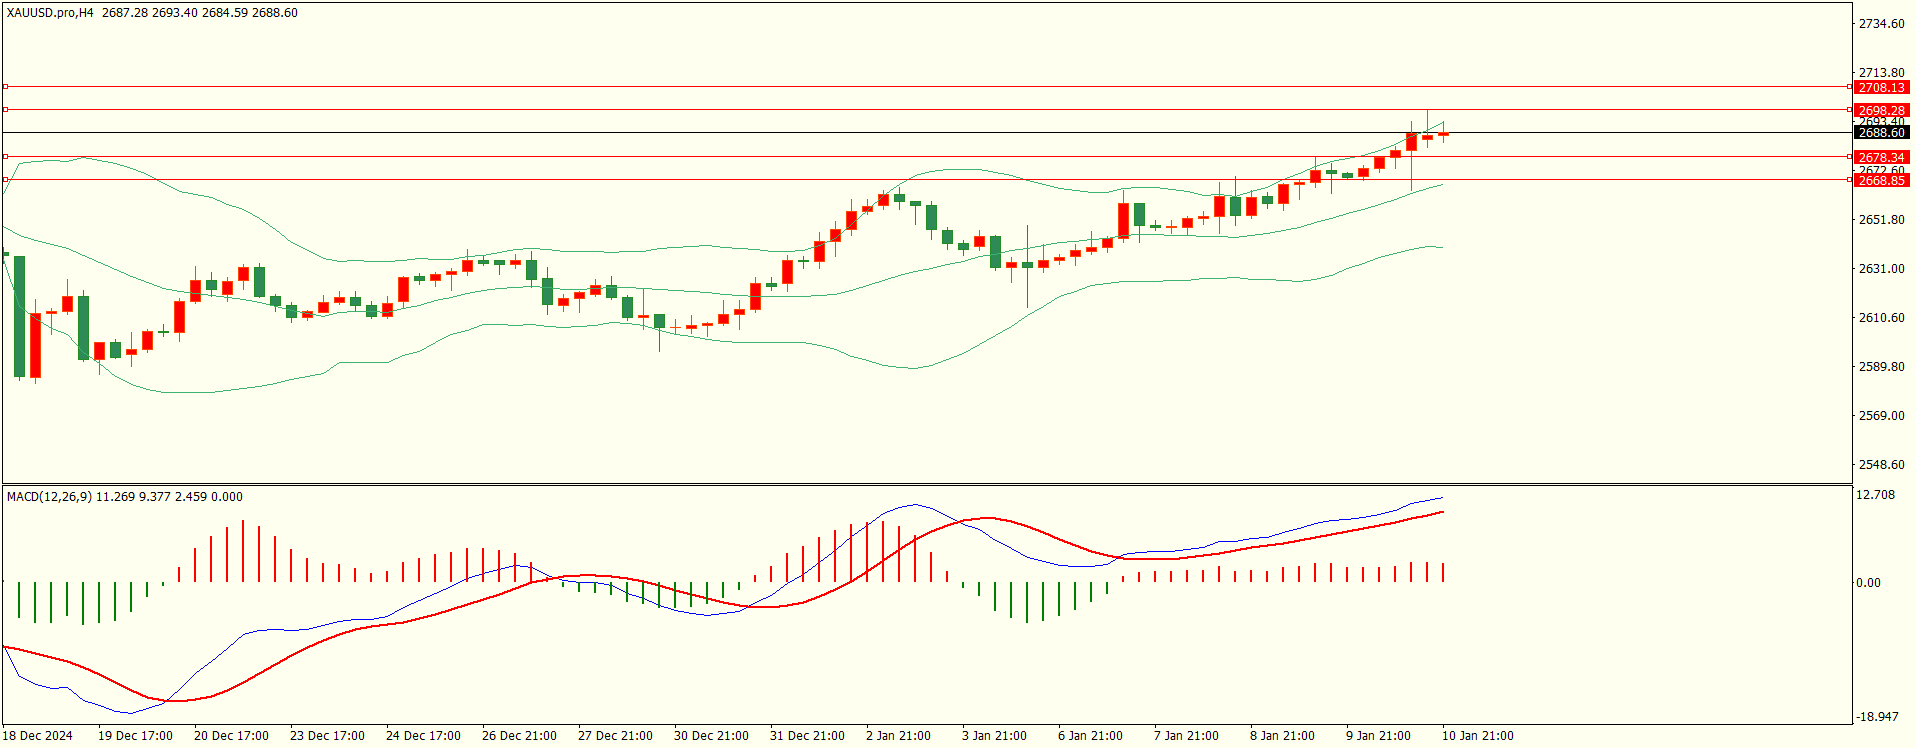This screenshot has height=748, width=1916.
Task: Click the 2610.60 price axis label
Action: click(1881, 317)
